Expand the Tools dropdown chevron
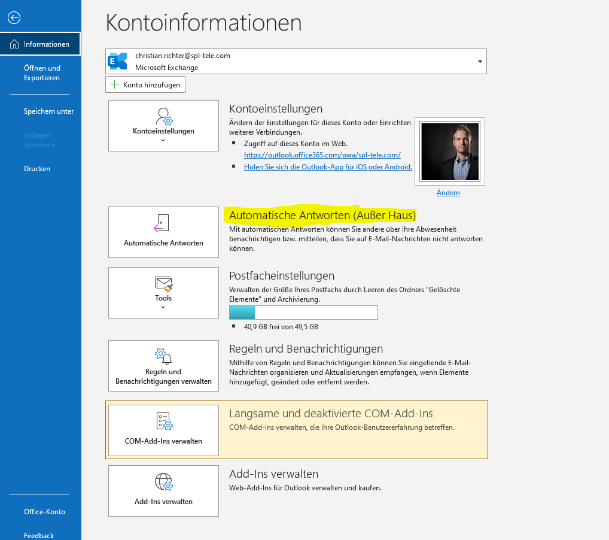 [163, 307]
